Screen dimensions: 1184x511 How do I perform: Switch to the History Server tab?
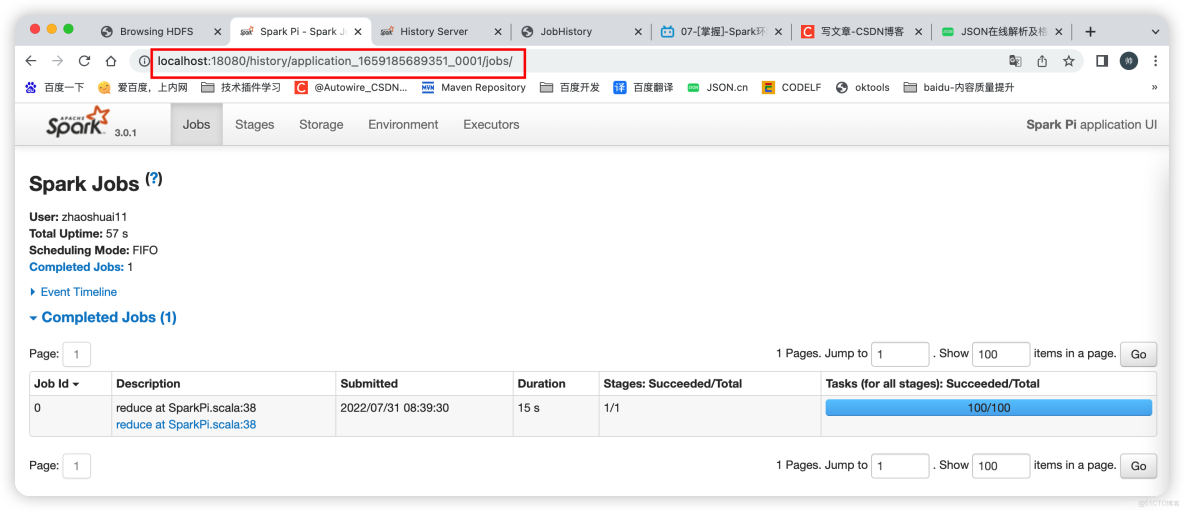(434, 32)
